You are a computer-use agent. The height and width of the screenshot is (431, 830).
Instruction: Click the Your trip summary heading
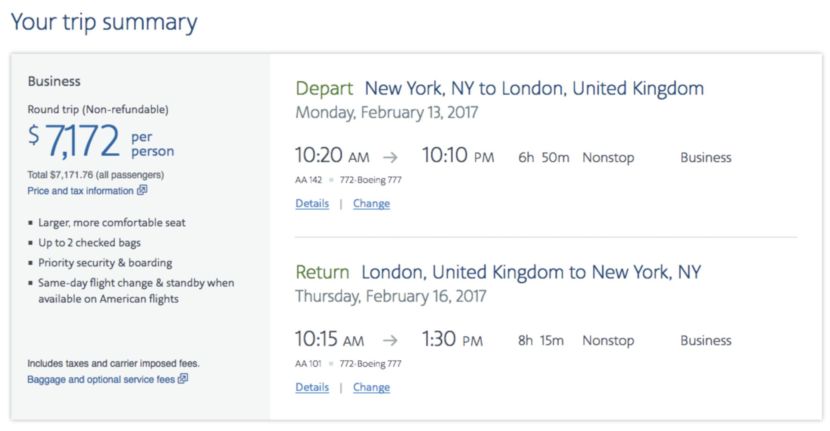coord(104,22)
